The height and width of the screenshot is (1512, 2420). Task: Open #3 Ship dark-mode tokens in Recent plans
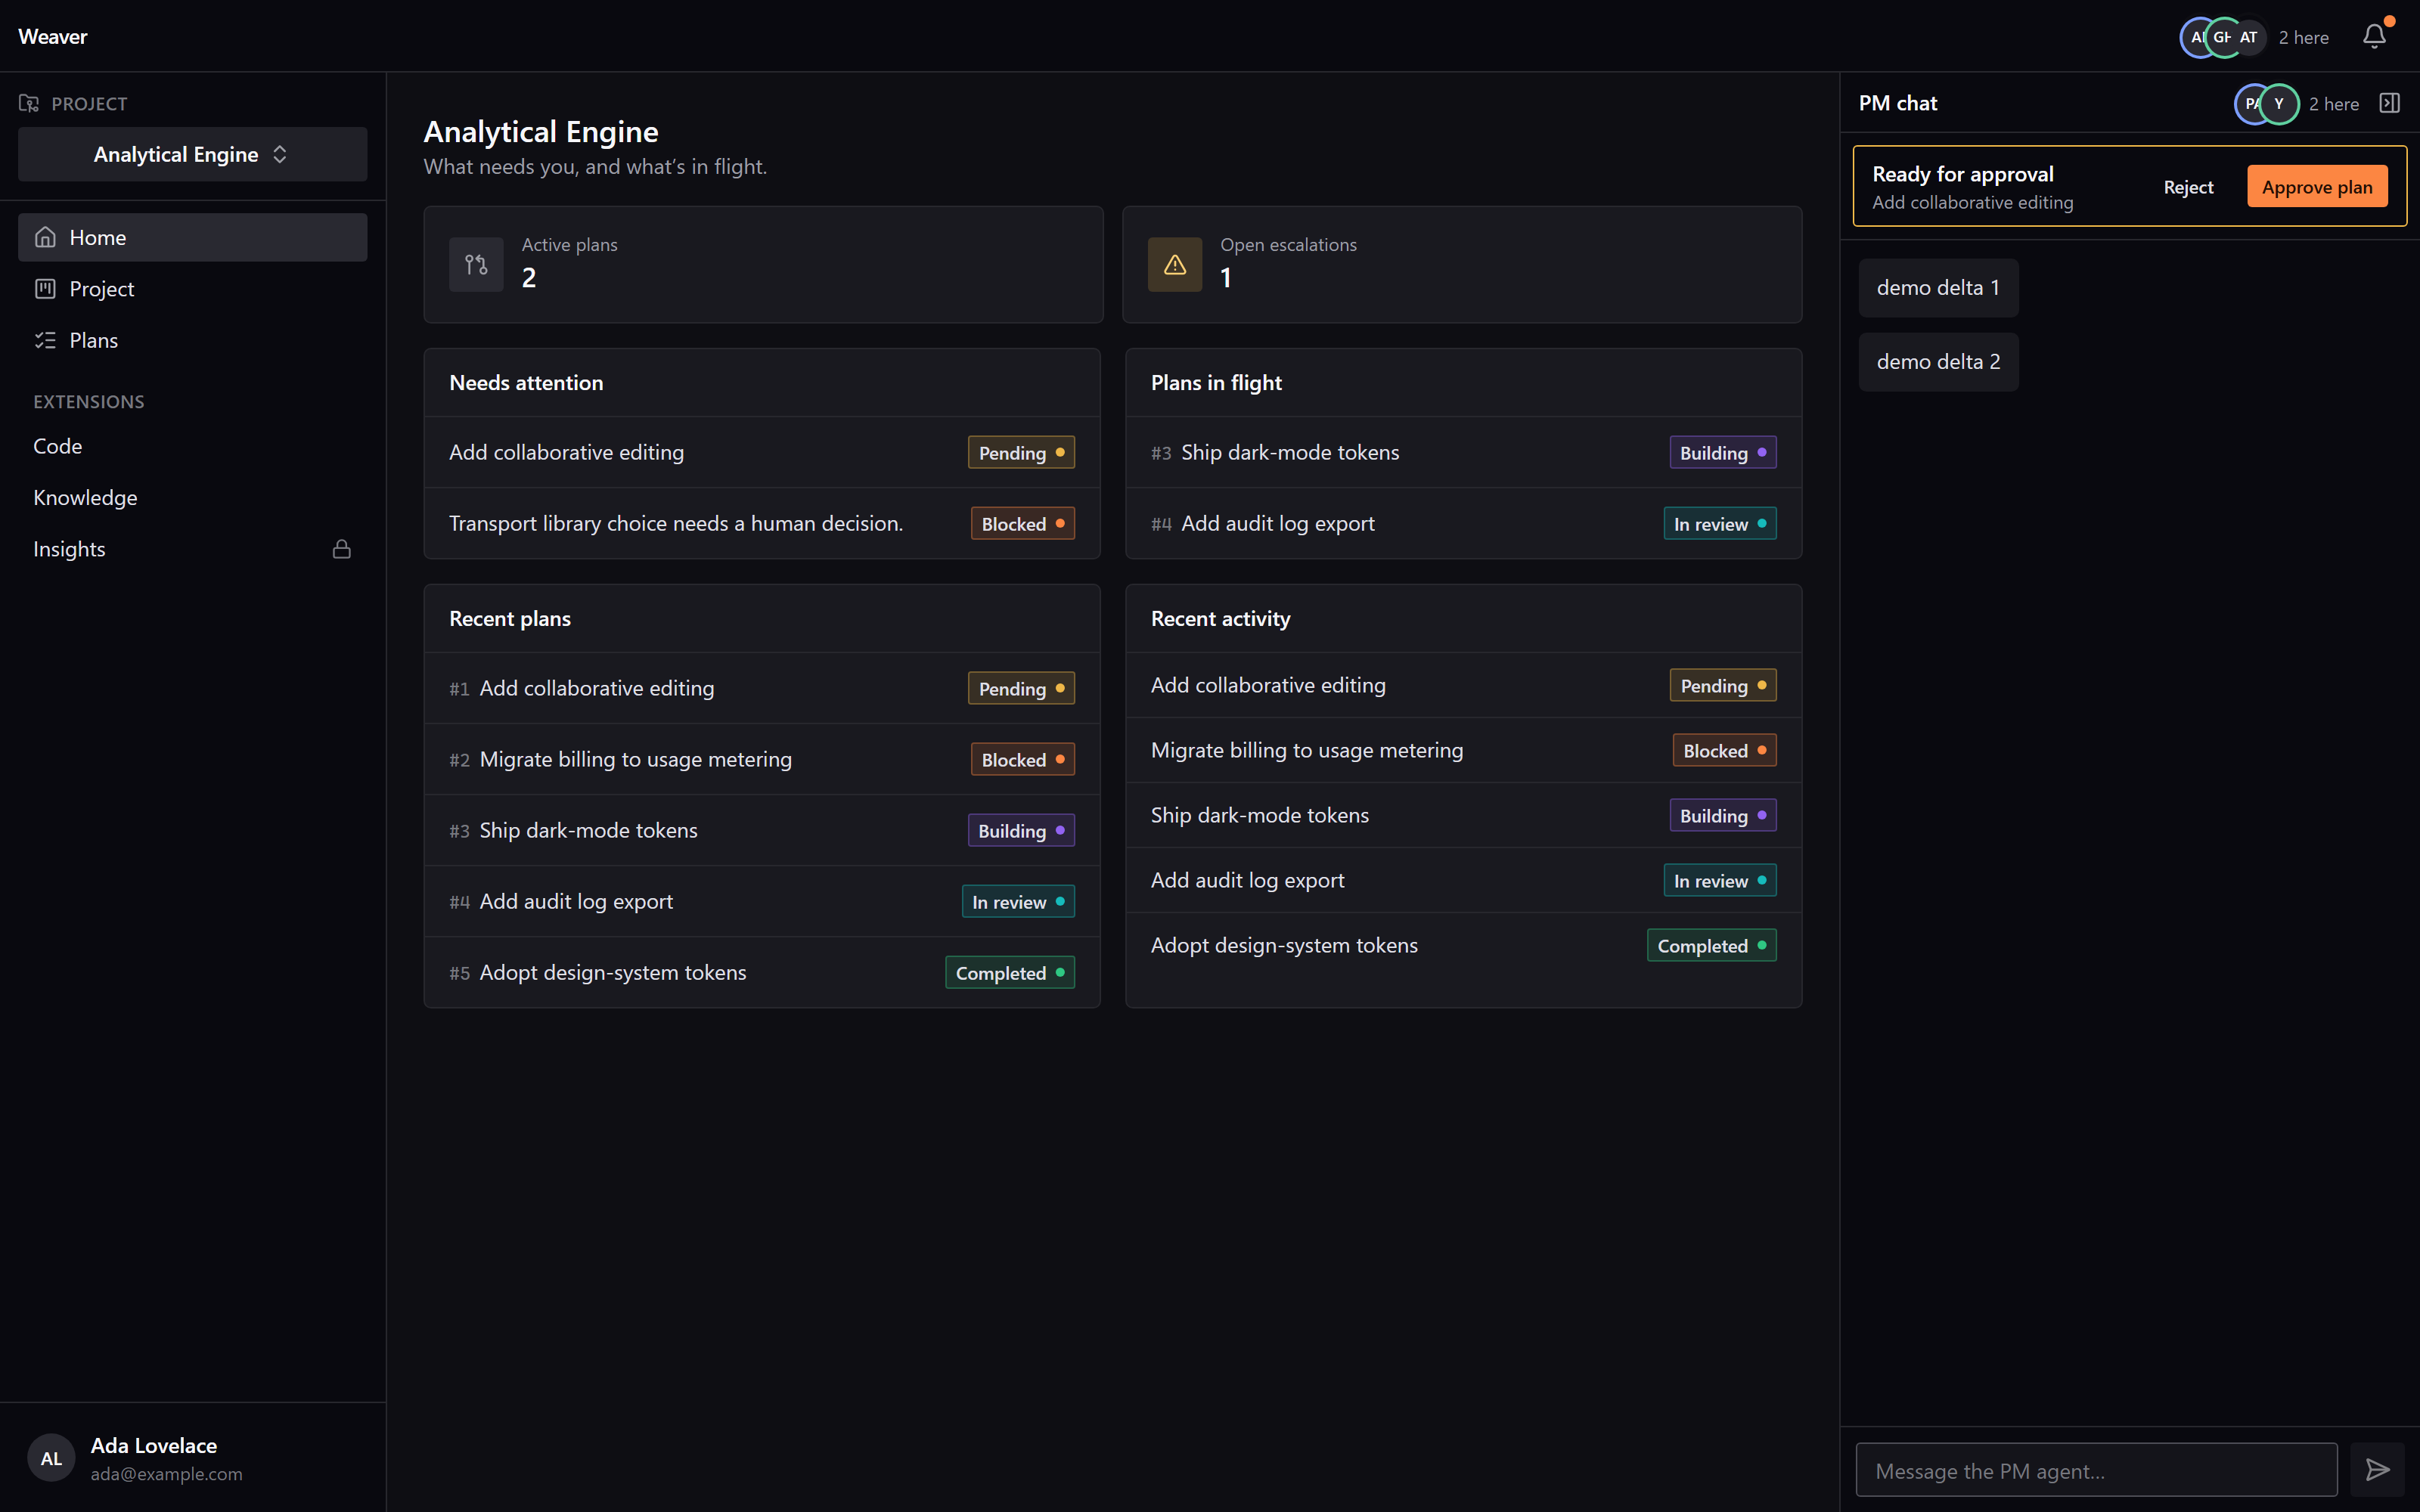762,830
